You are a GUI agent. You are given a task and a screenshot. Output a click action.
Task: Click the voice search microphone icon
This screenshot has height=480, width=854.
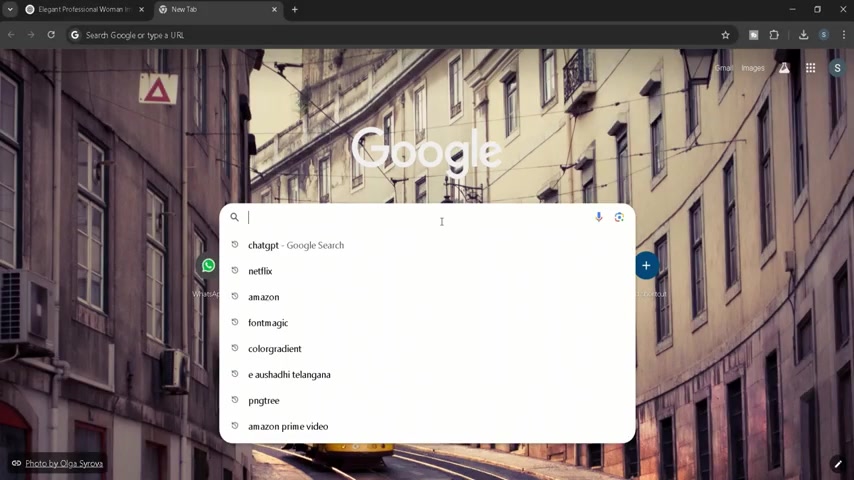599,217
